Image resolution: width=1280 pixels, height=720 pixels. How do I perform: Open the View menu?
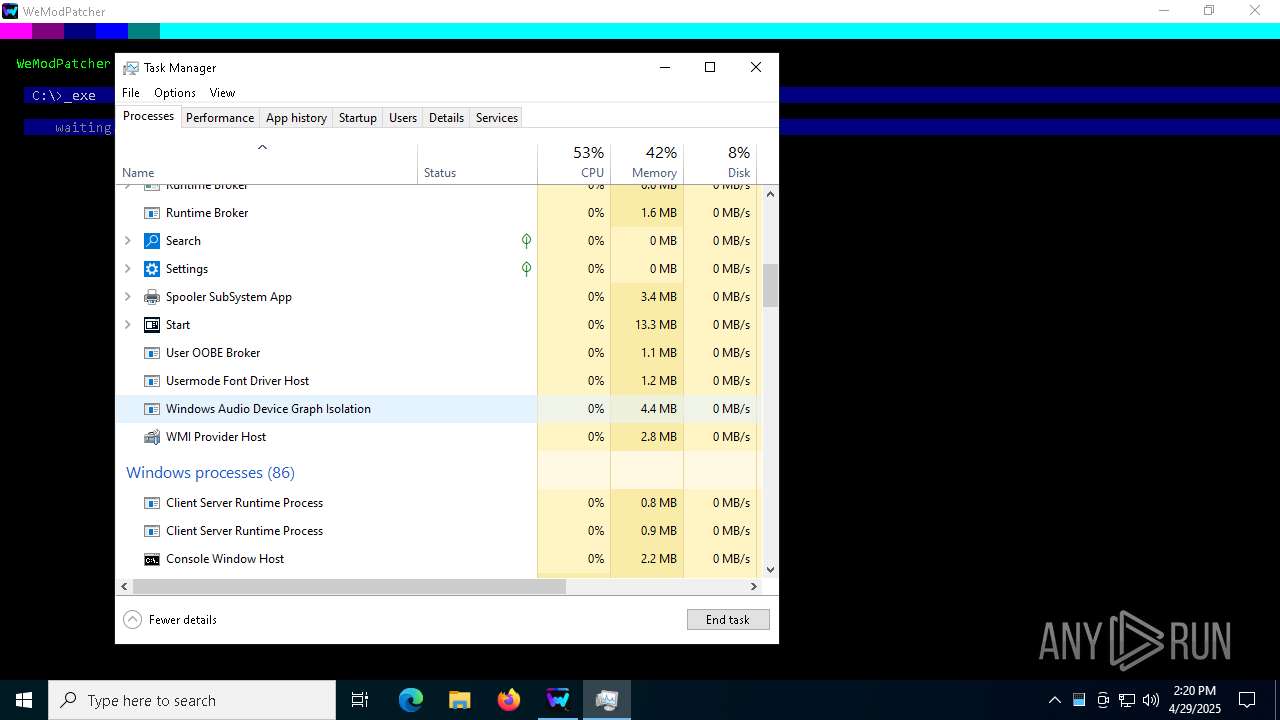coord(222,93)
